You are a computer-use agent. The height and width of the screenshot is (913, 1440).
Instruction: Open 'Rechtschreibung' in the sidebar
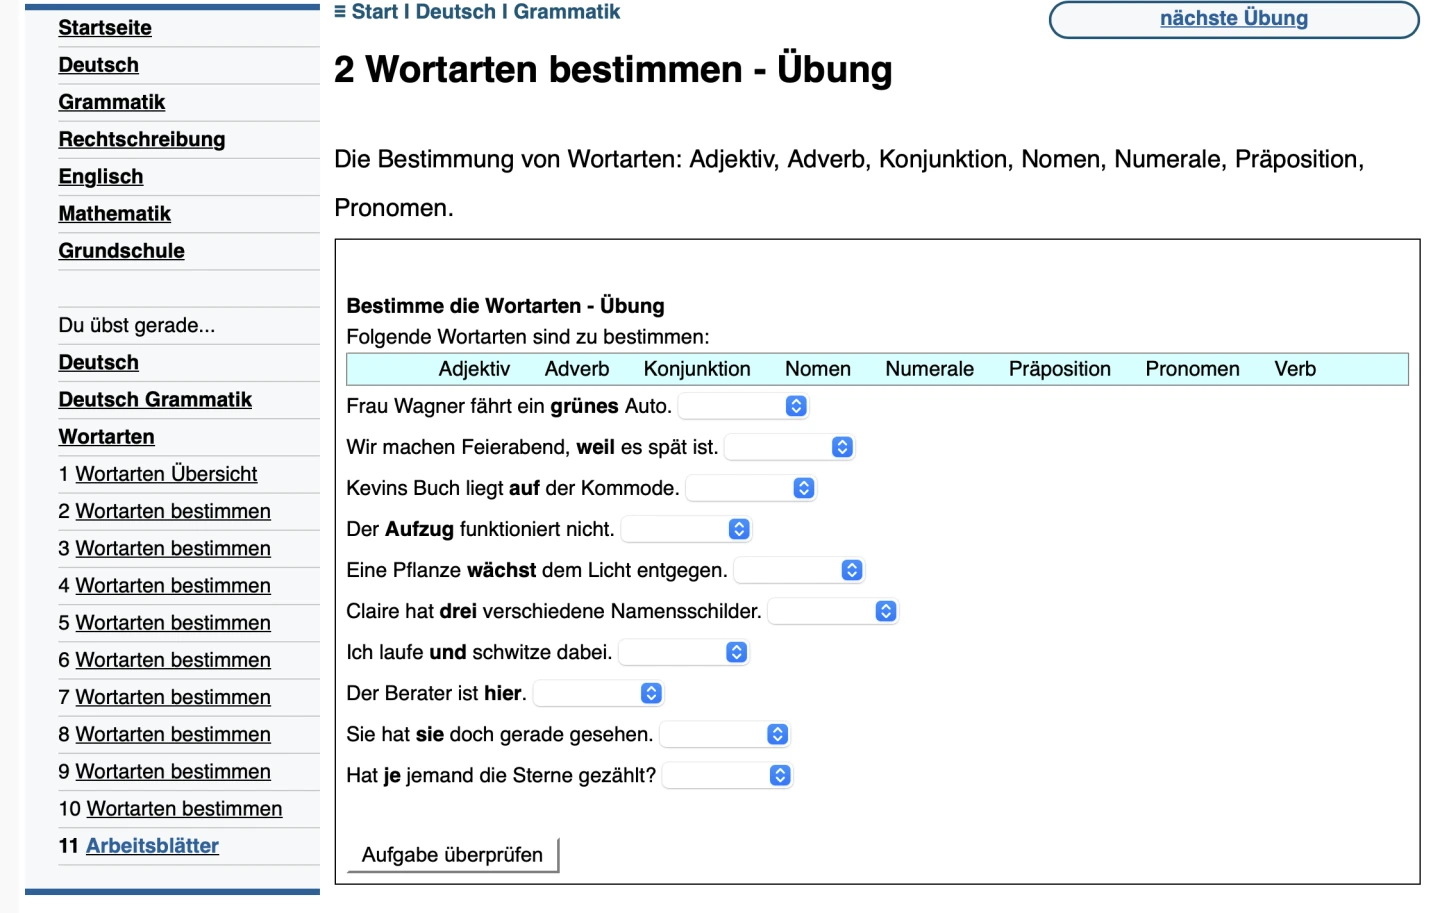click(x=141, y=139)
